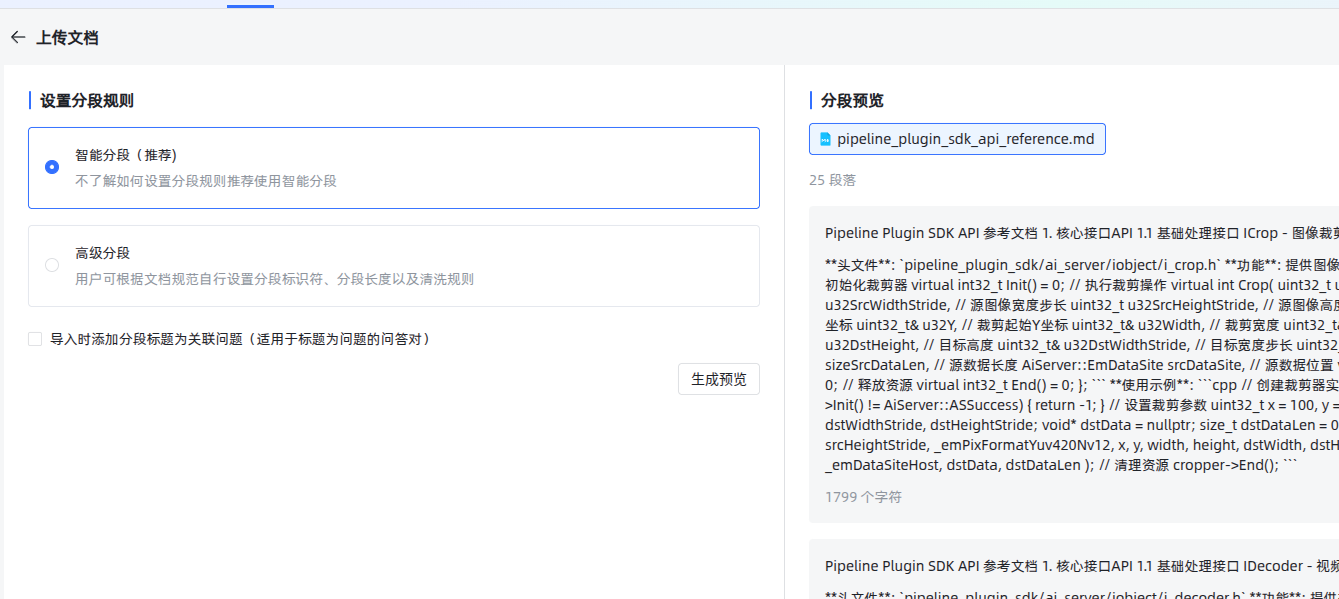Enable 导入时添加分段标题为关联问题 checkbox
1339x599 pixels.
tap(35, 339)
